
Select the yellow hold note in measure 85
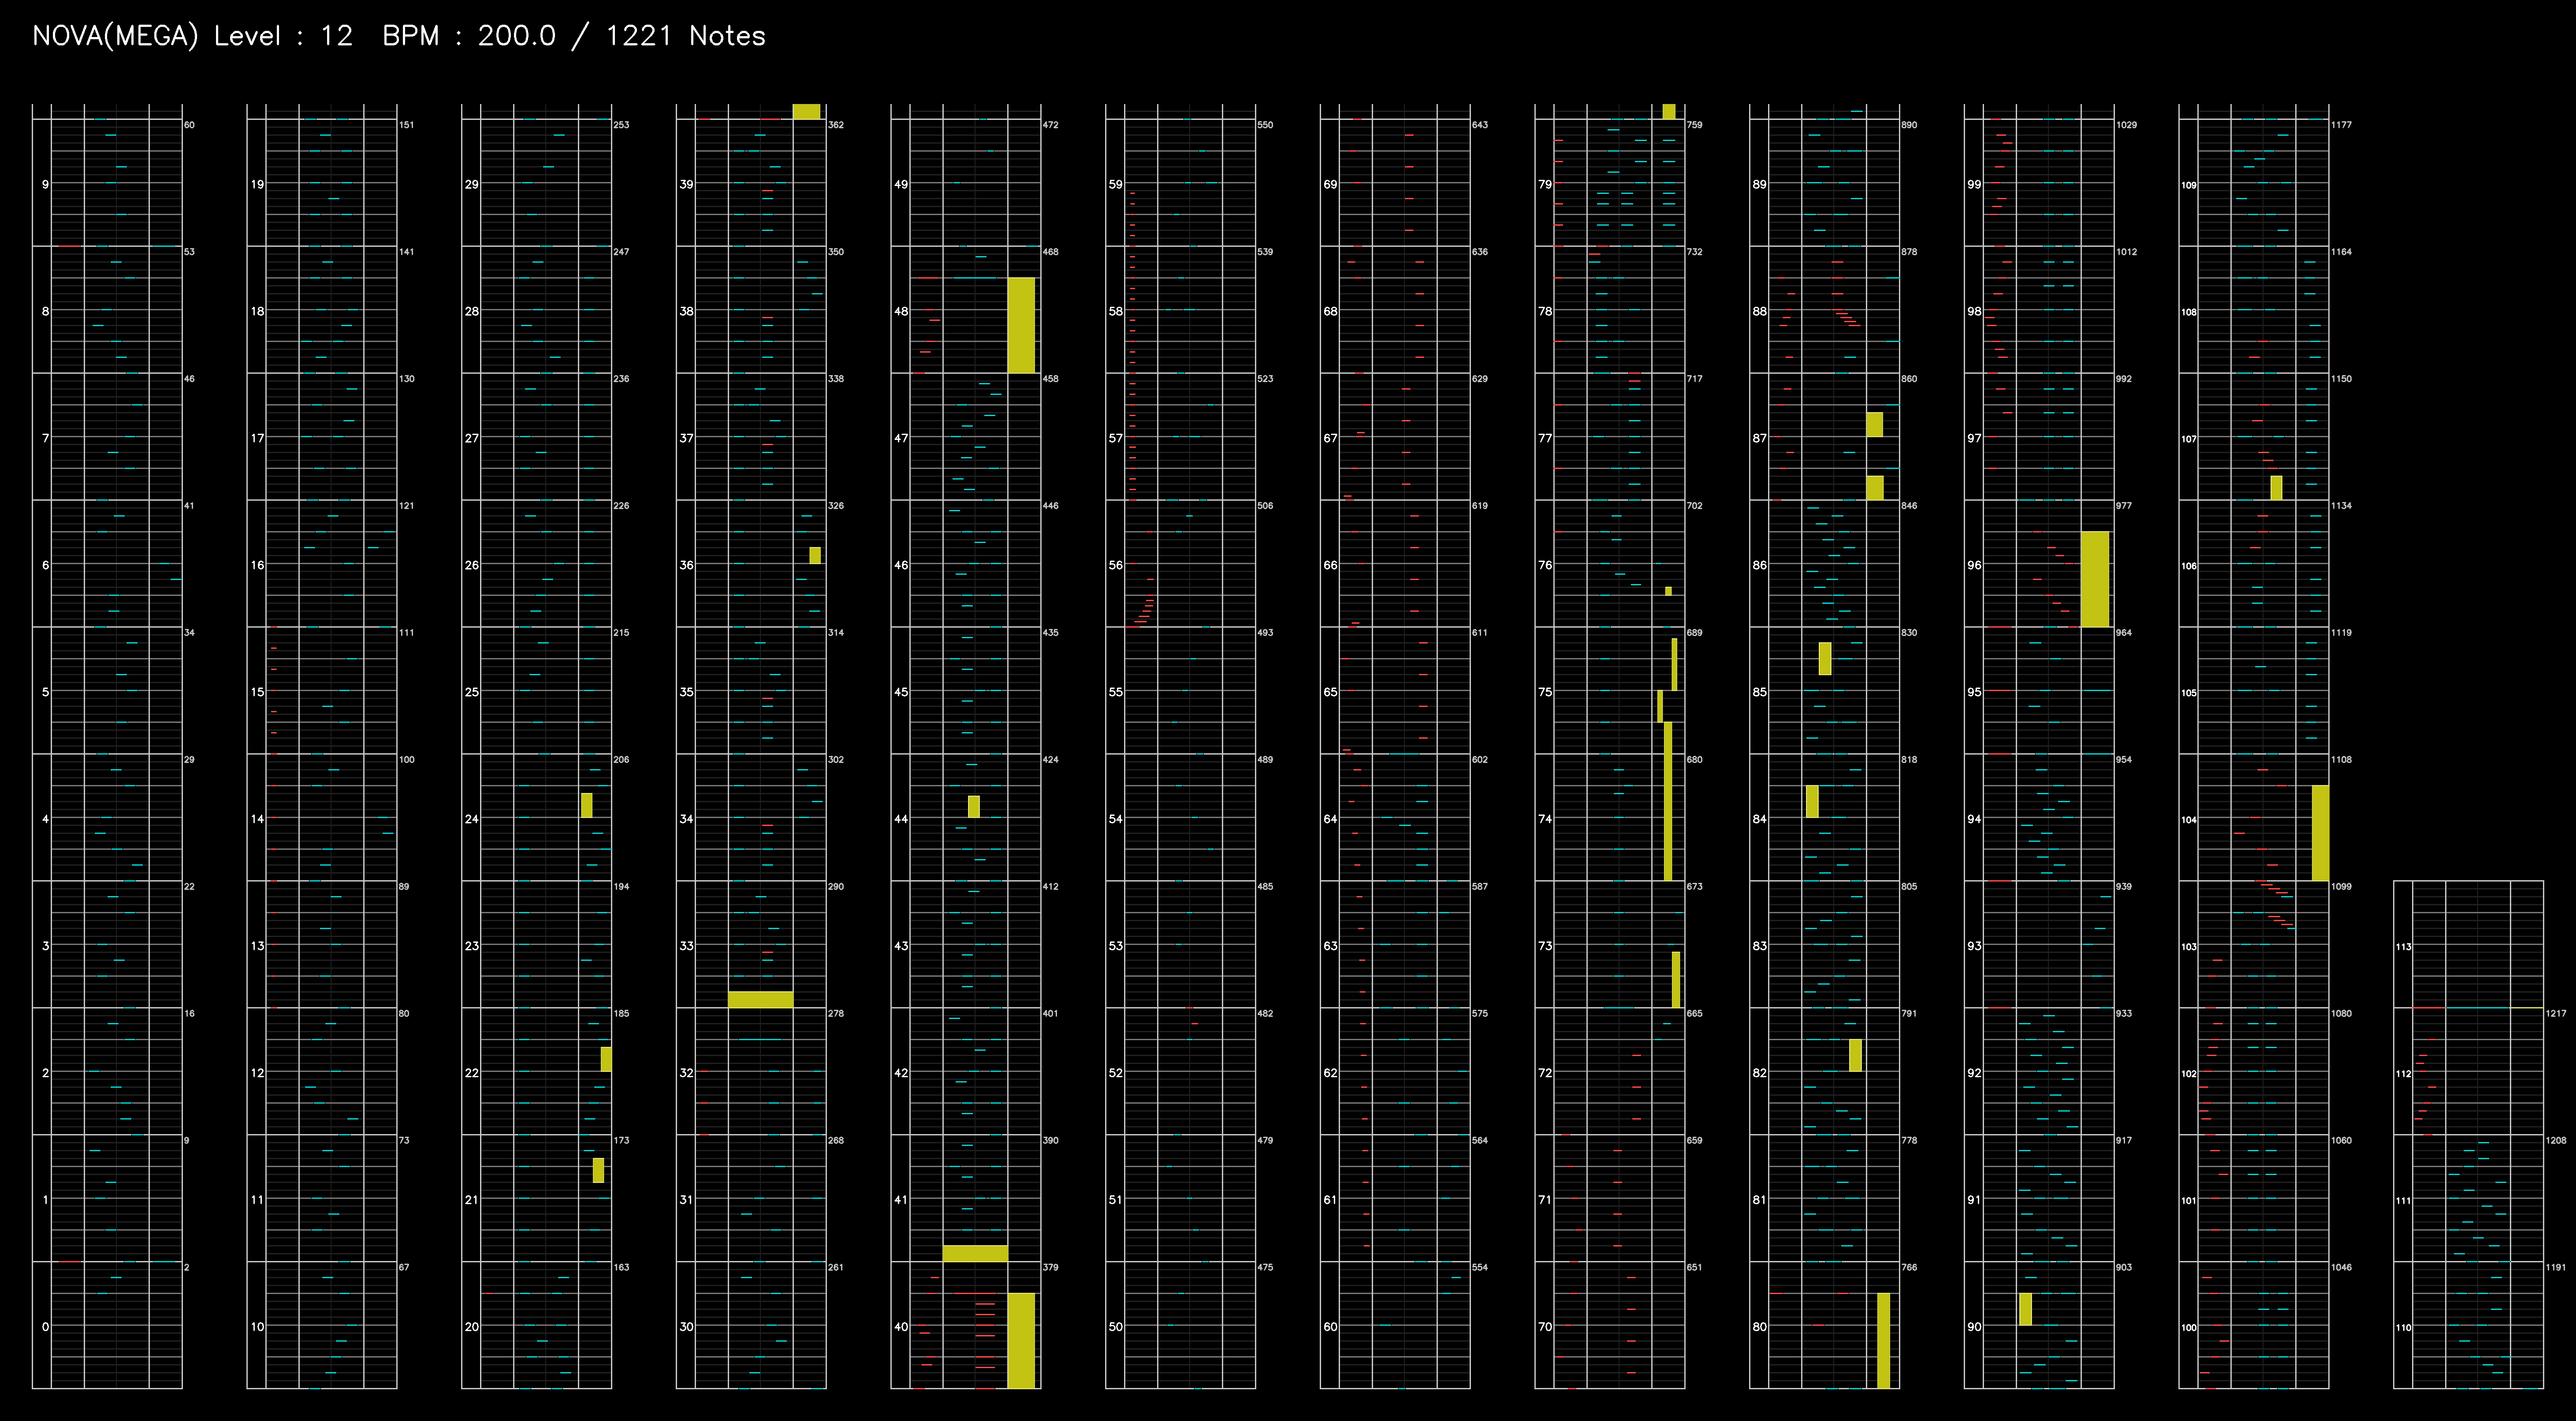point(1825,659)
